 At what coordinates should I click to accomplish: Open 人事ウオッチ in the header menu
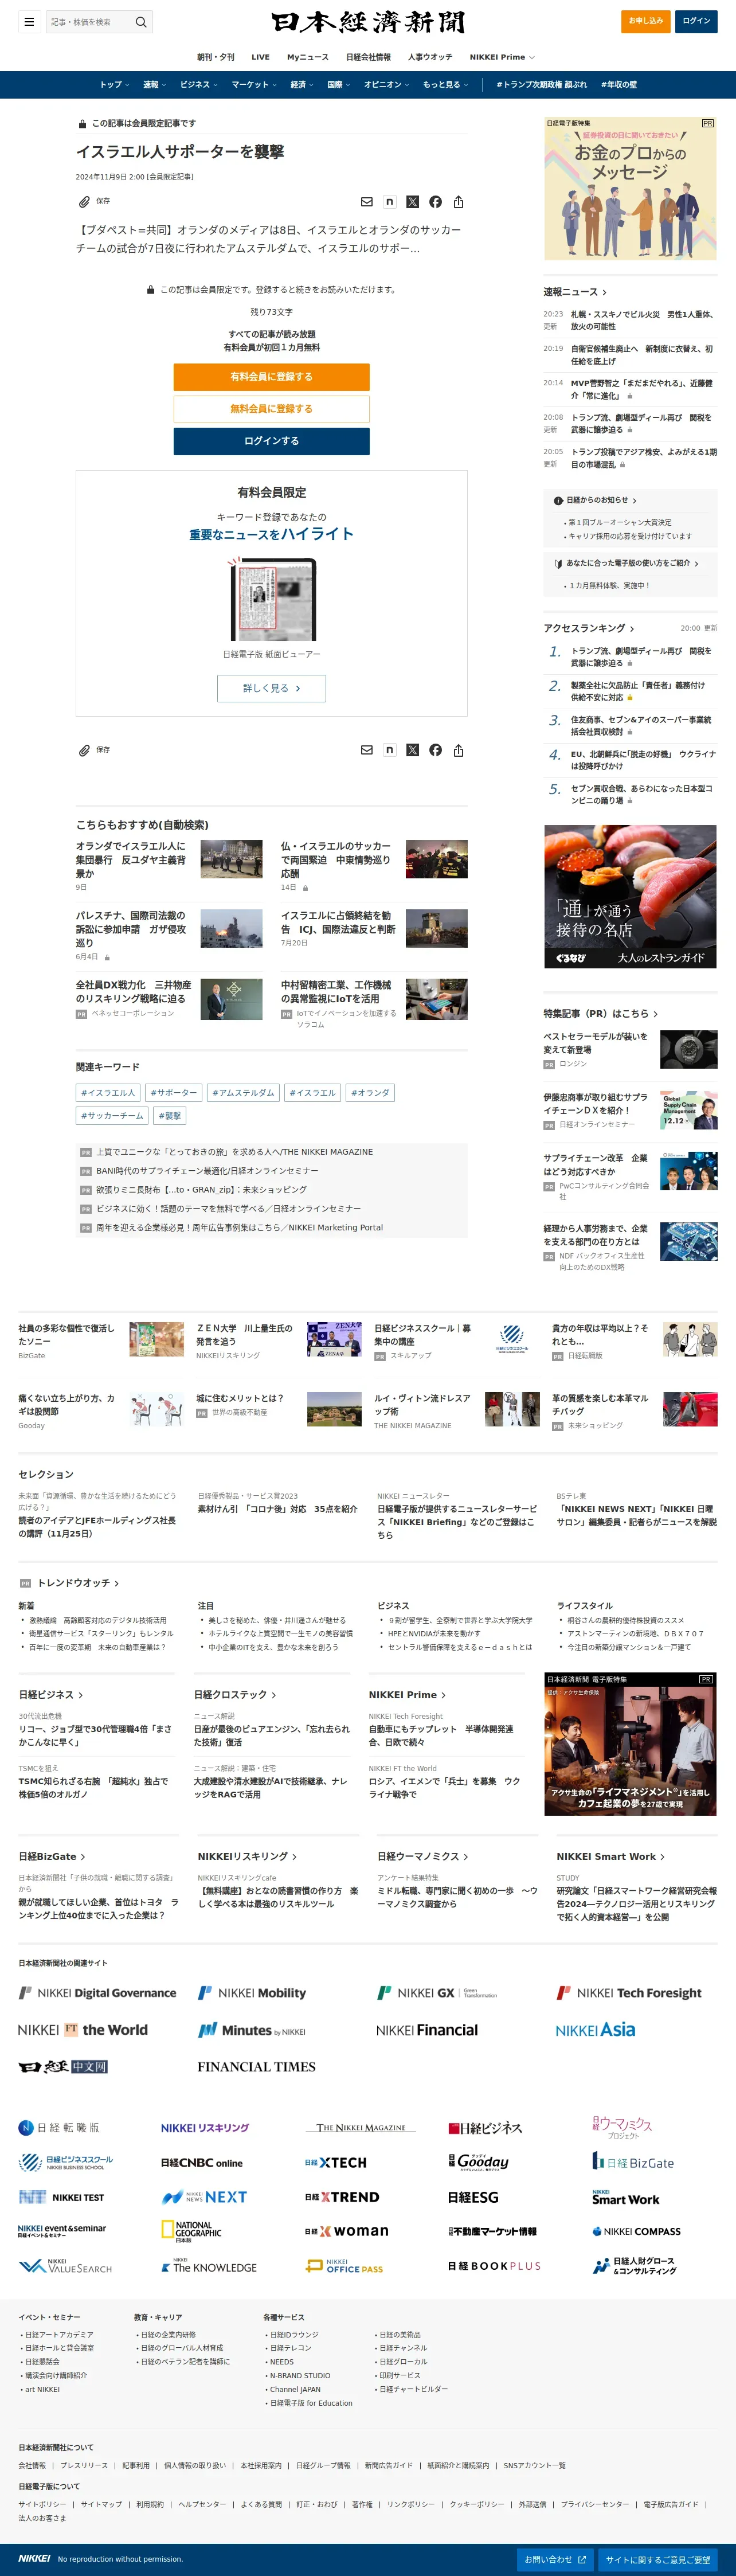[x=430, y=57]
